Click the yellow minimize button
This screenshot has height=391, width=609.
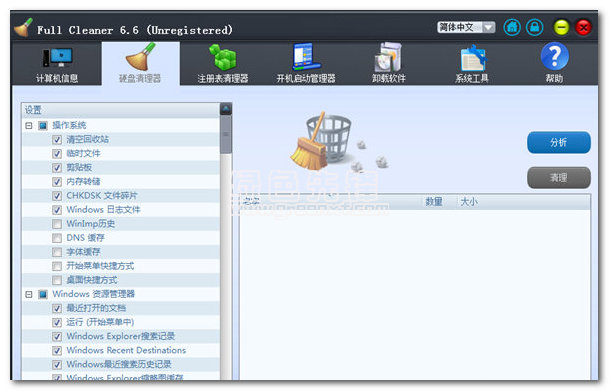[x=561, y=28]
